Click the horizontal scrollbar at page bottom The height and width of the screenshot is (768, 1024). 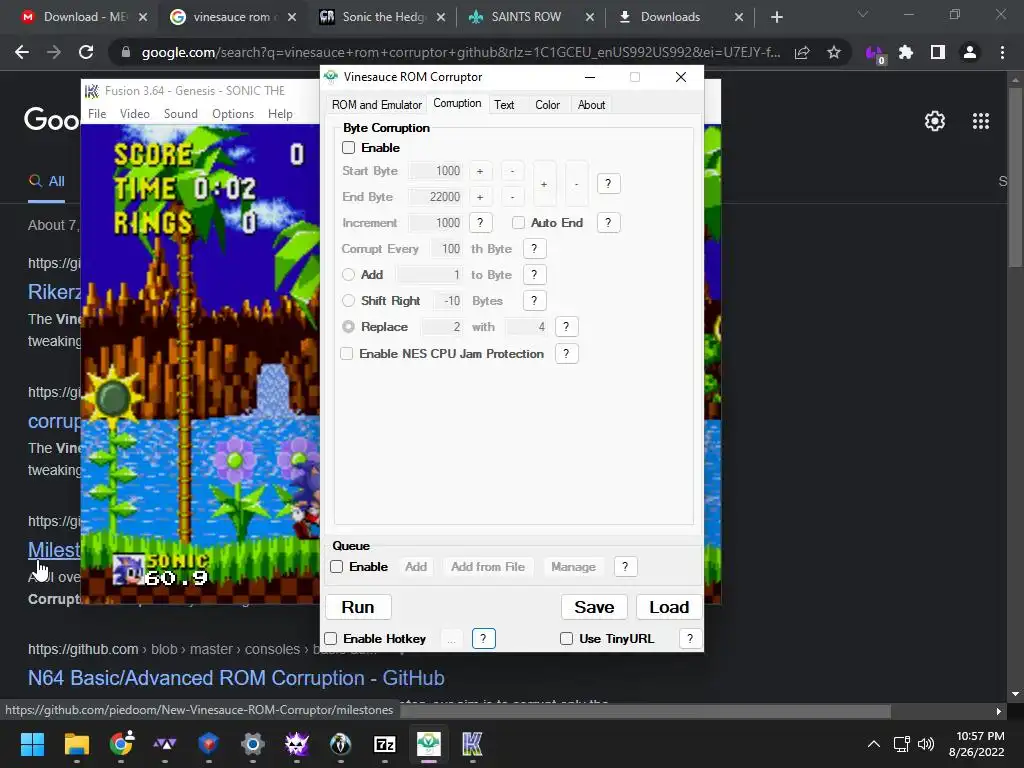[x=645, y=711]
